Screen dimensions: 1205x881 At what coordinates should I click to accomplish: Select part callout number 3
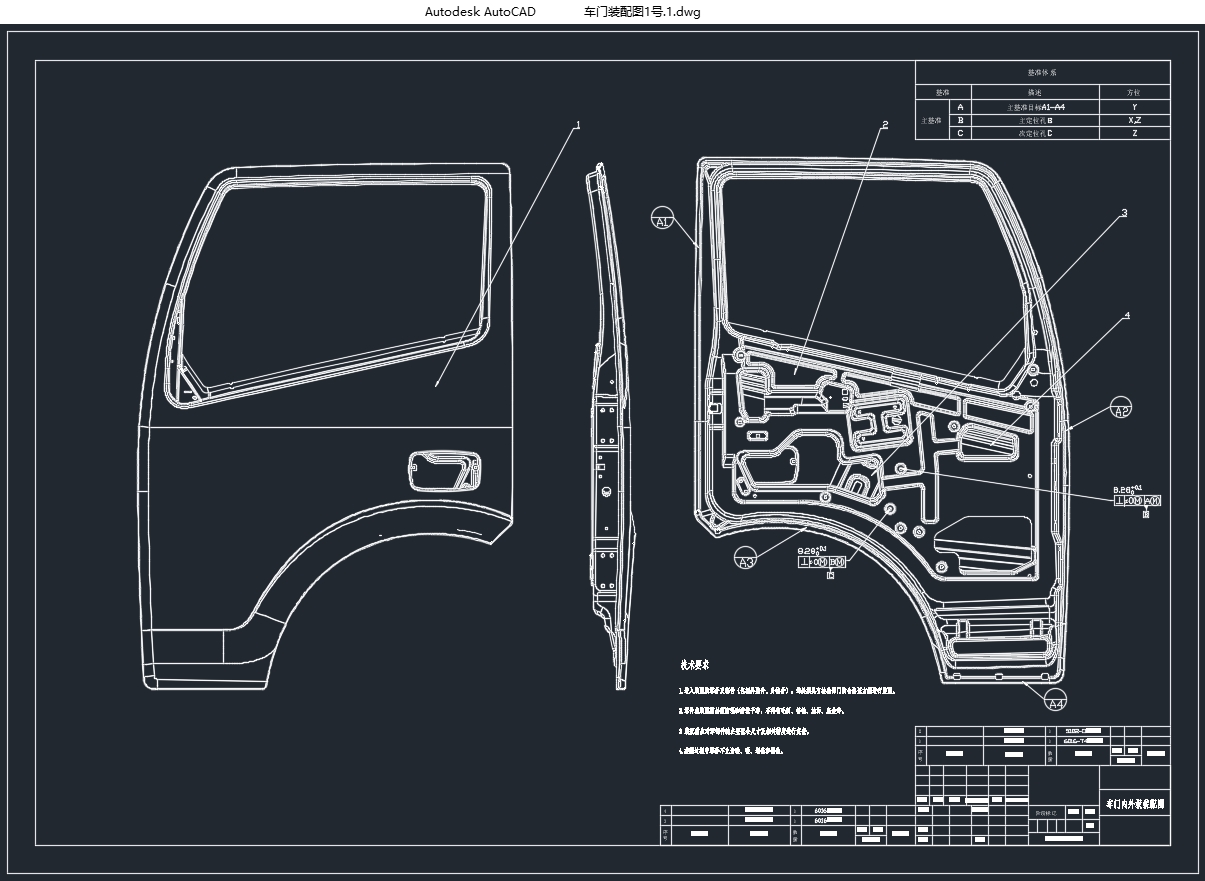click(1124, 213)
